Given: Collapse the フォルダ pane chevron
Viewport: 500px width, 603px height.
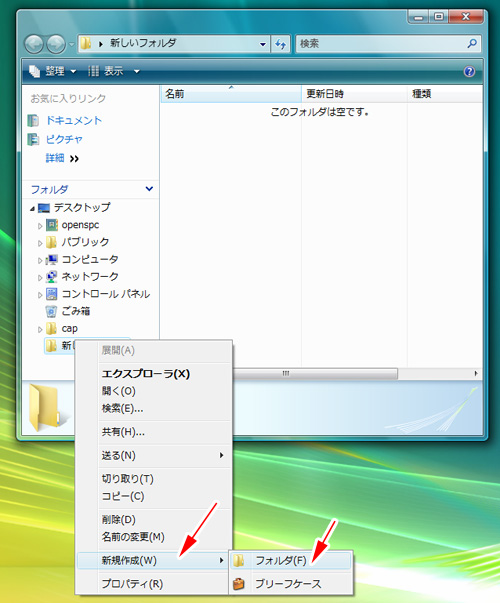Looking at the screenshot, I should coord(149,189).
